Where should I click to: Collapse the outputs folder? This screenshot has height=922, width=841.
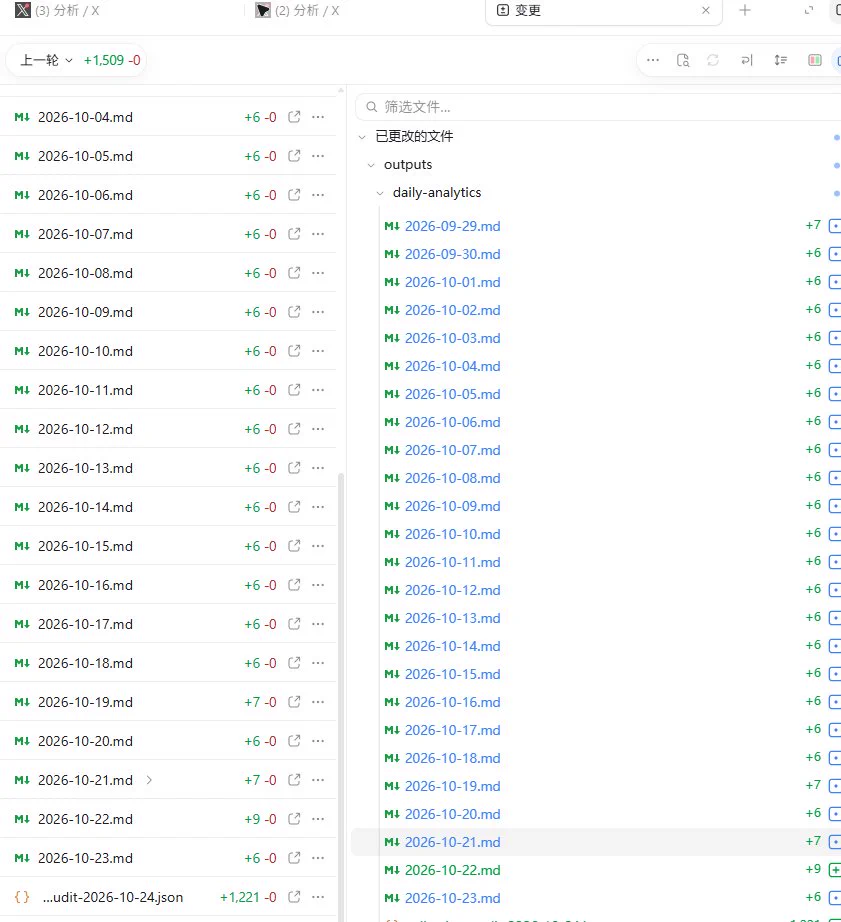click(371, 165)
